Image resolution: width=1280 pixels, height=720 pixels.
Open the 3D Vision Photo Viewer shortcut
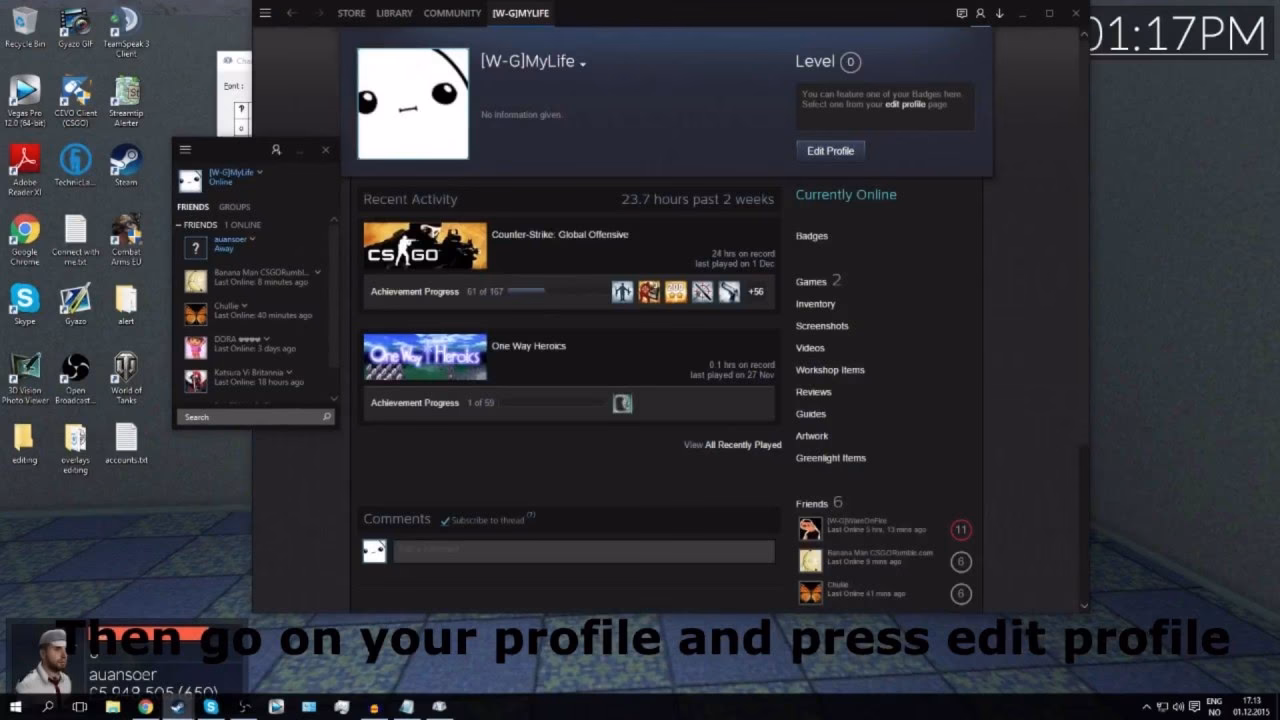tap(25, 378)
